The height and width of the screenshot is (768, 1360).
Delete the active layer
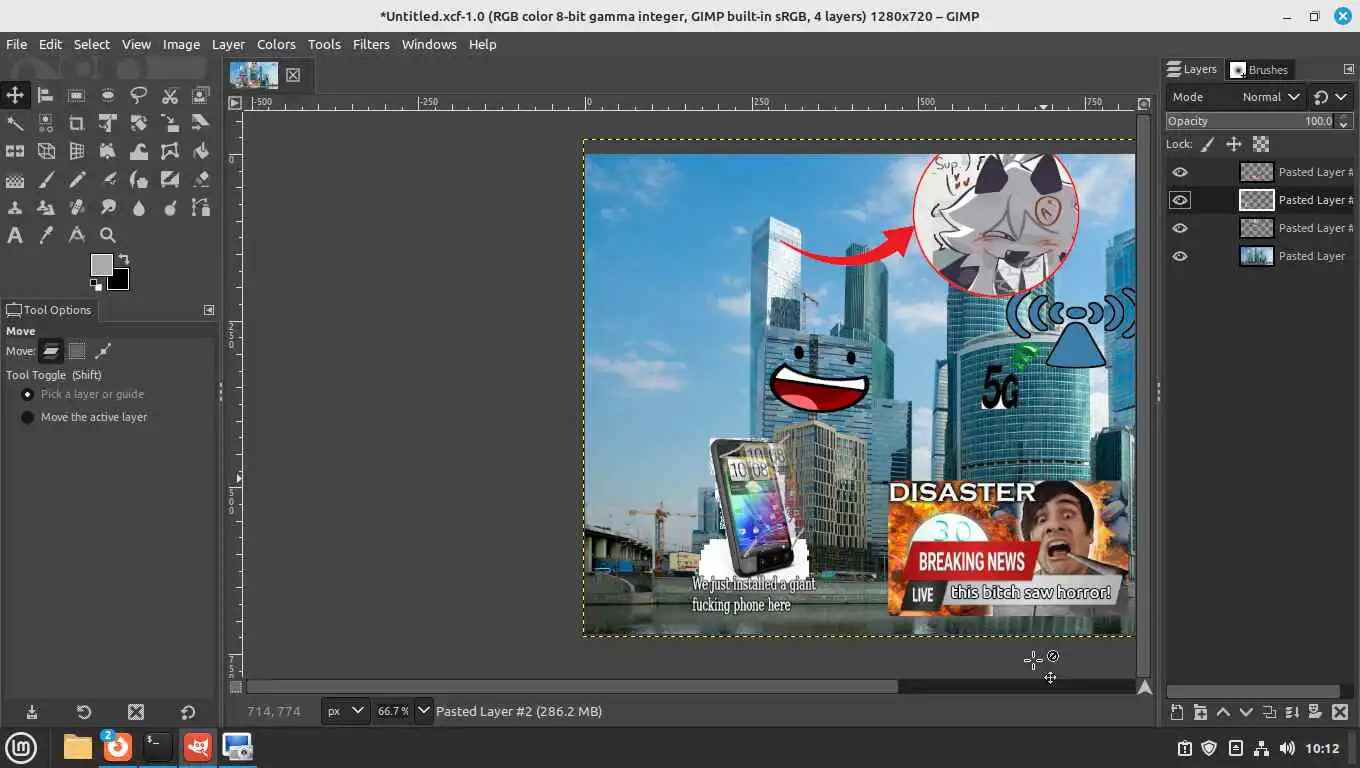(x=1338, y=712)
